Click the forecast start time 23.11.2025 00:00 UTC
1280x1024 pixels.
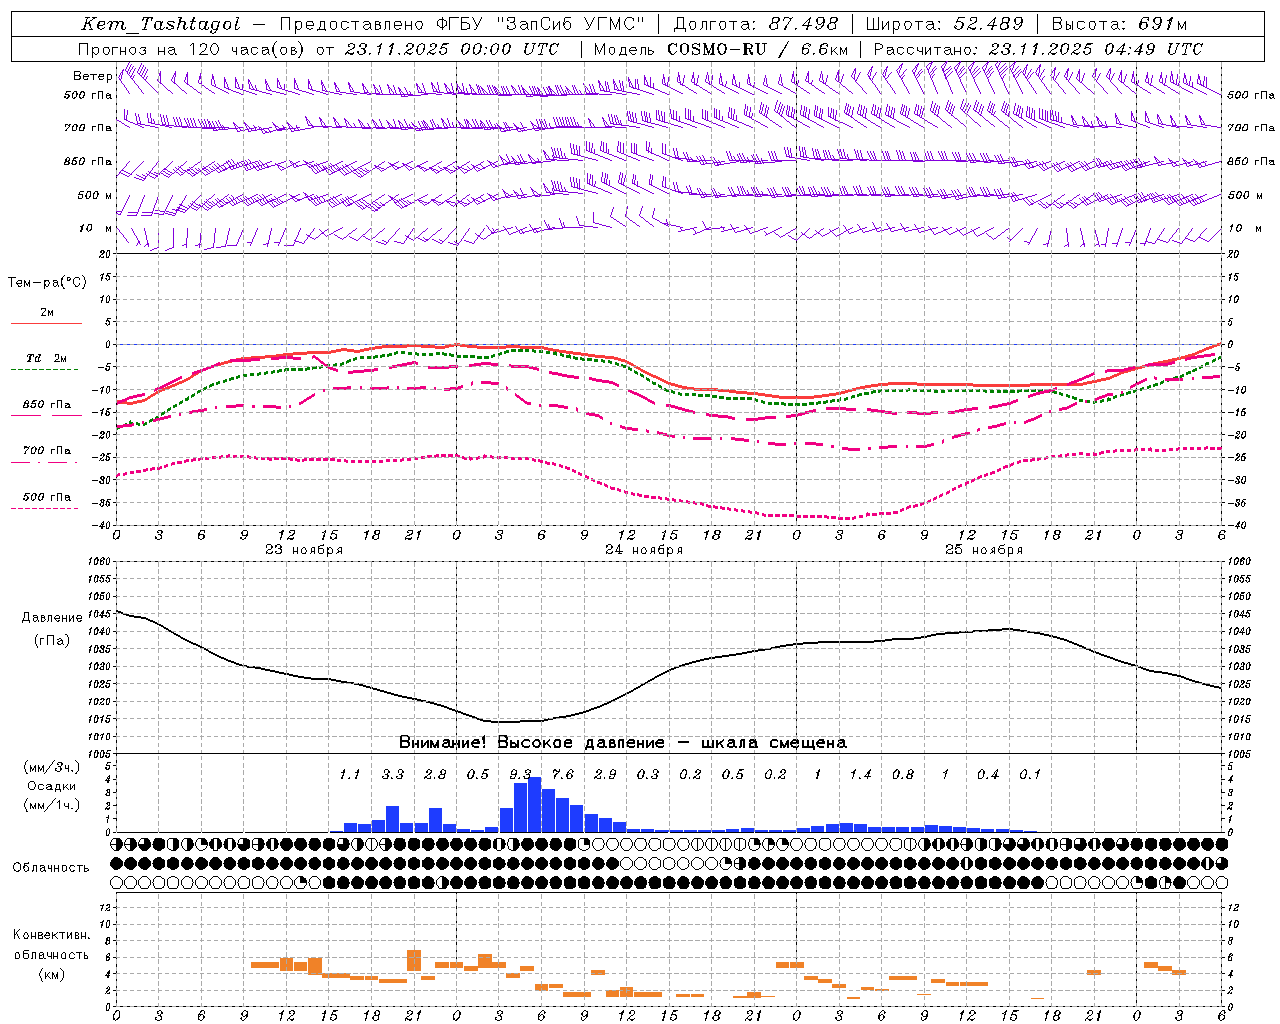coord(452,49)
